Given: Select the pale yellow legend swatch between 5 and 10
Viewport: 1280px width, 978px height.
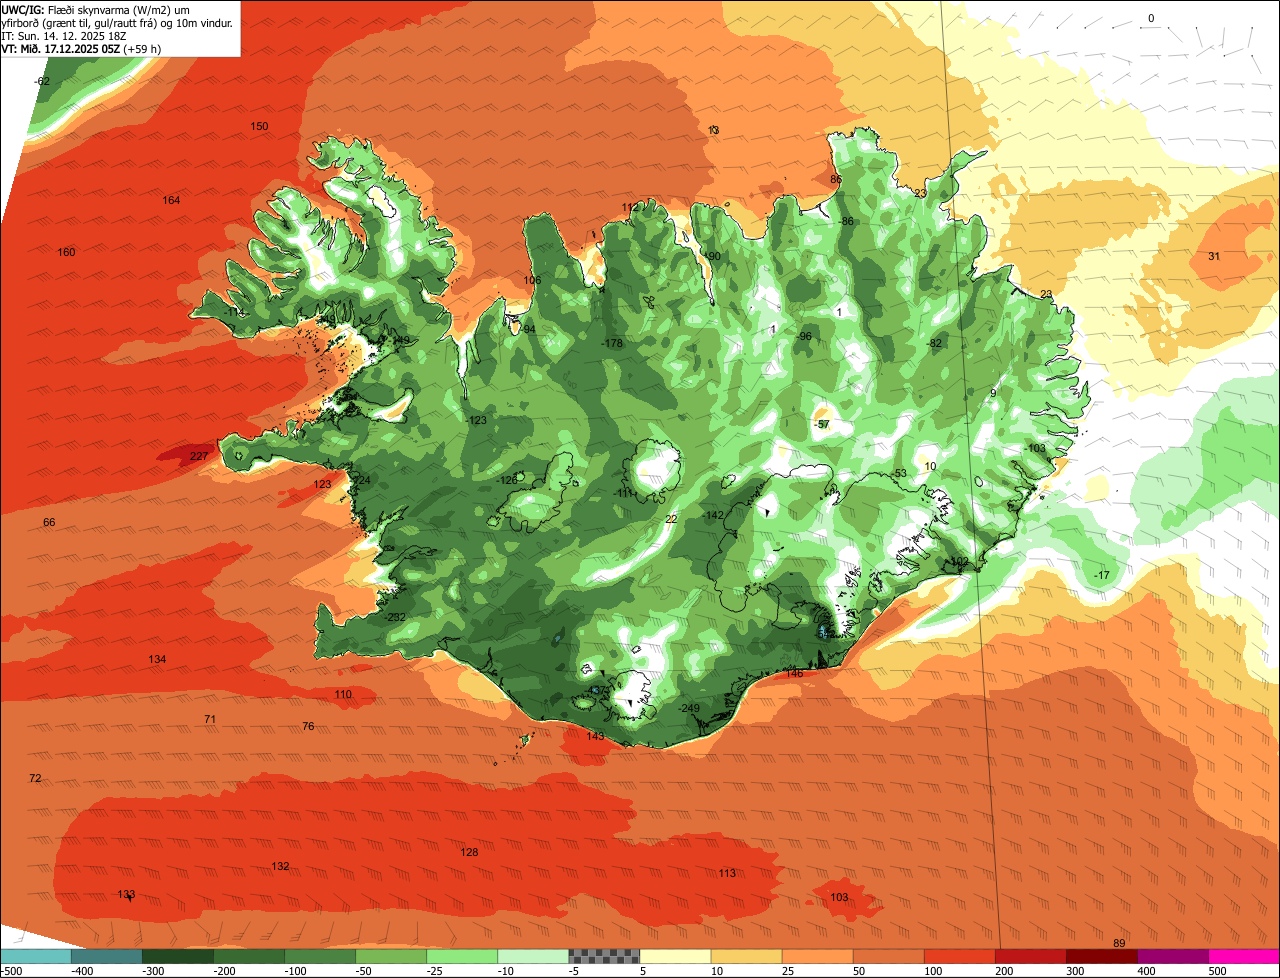Looking at the screenshot, I should (x=675, y=956).
